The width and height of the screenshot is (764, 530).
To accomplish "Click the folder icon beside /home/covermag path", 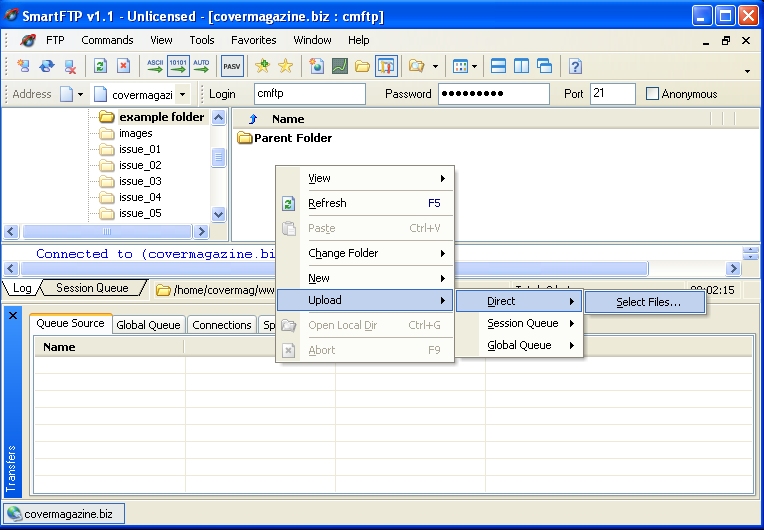I will (x=163, y=290).
